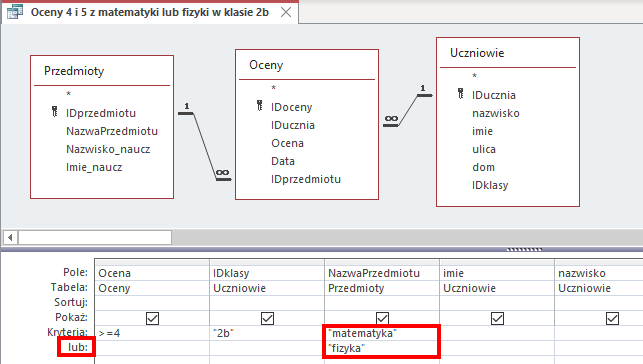Click the lub row cell under Ocena column
The height and width of the screenshot is (364, 643).
coord(152,348)
